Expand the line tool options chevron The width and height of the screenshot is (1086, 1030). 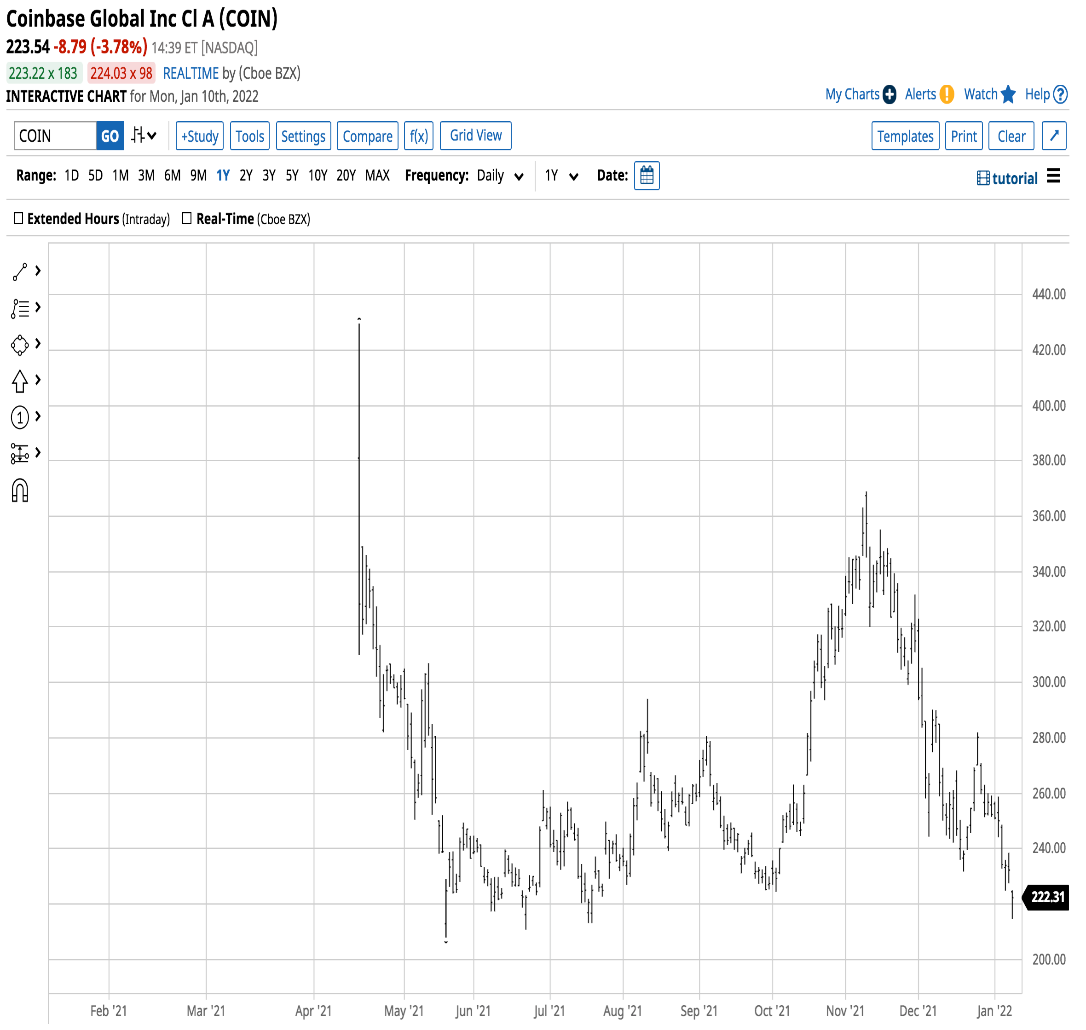click(37, 270)
